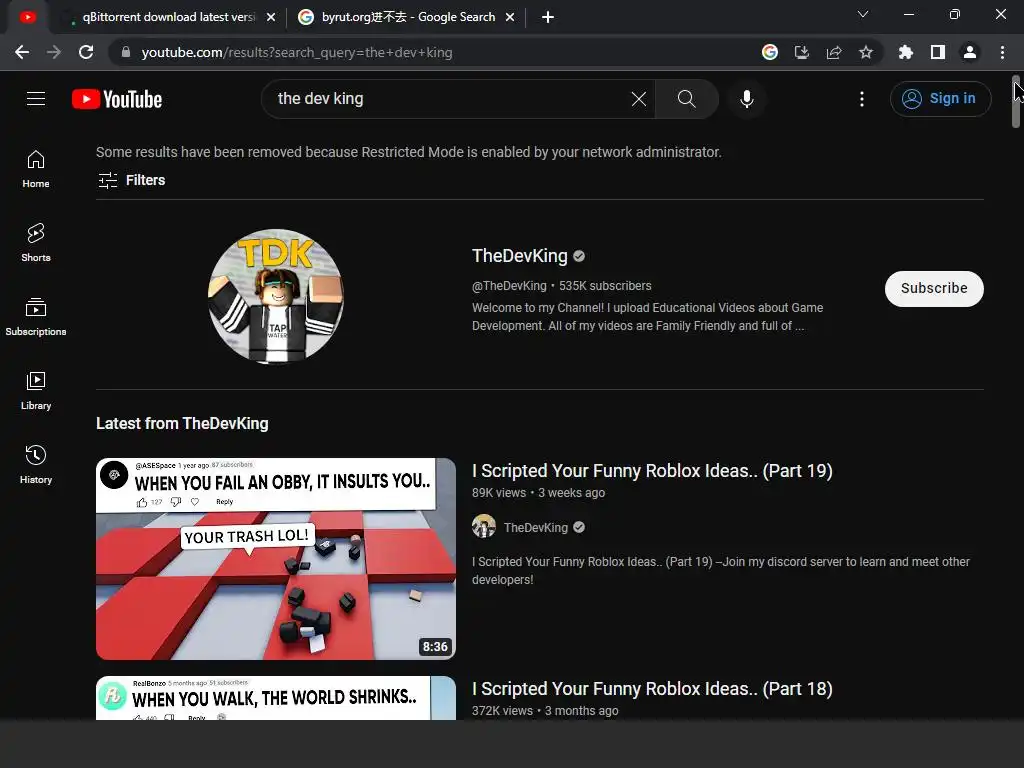Click the @TheDevKing handle text
The image size is (1024, 768).
click(x=509, y=285)
